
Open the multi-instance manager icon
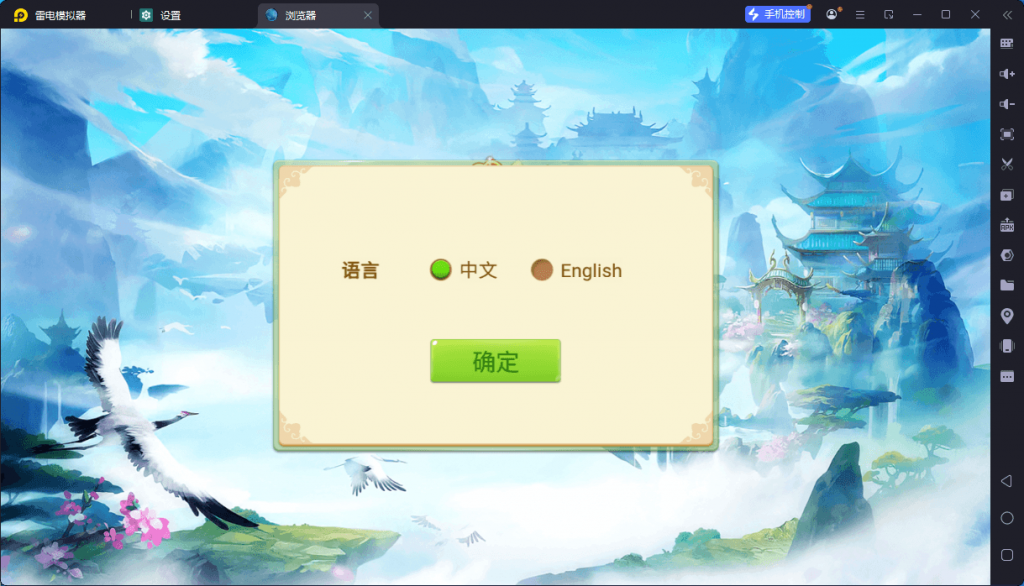point(1007,195)
